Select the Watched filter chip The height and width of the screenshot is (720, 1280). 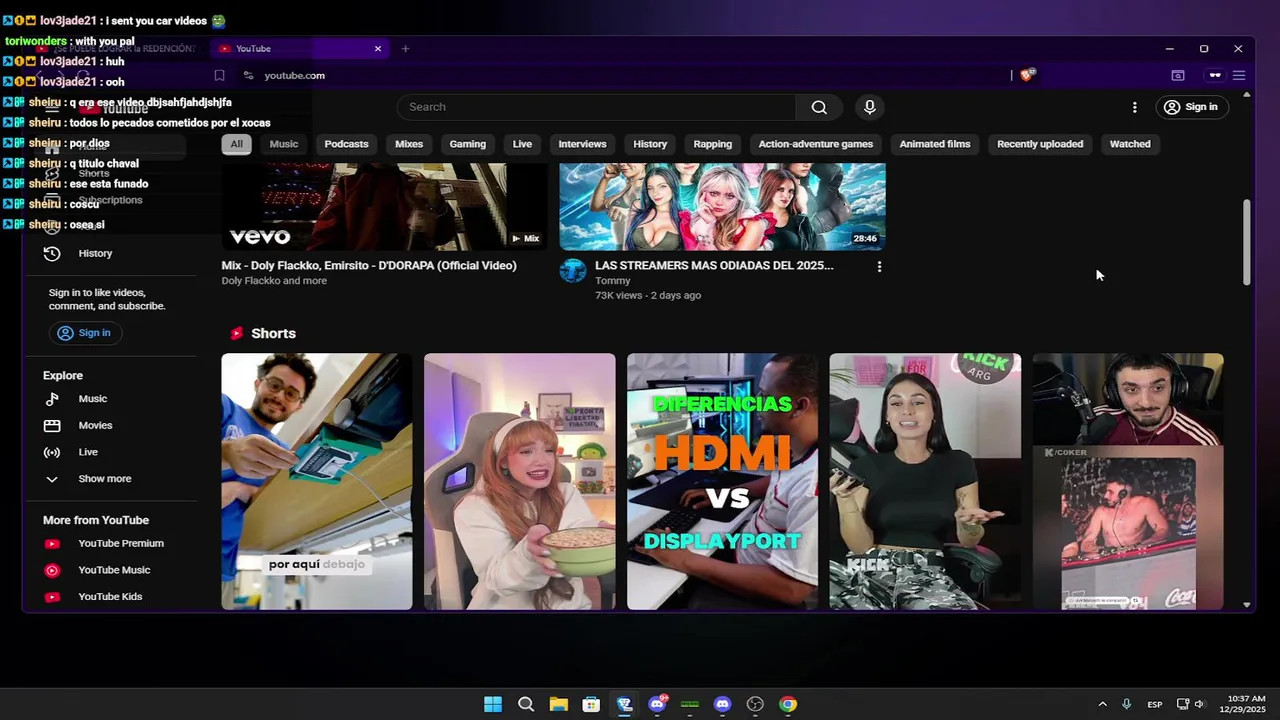click(x=1130, y=144)
